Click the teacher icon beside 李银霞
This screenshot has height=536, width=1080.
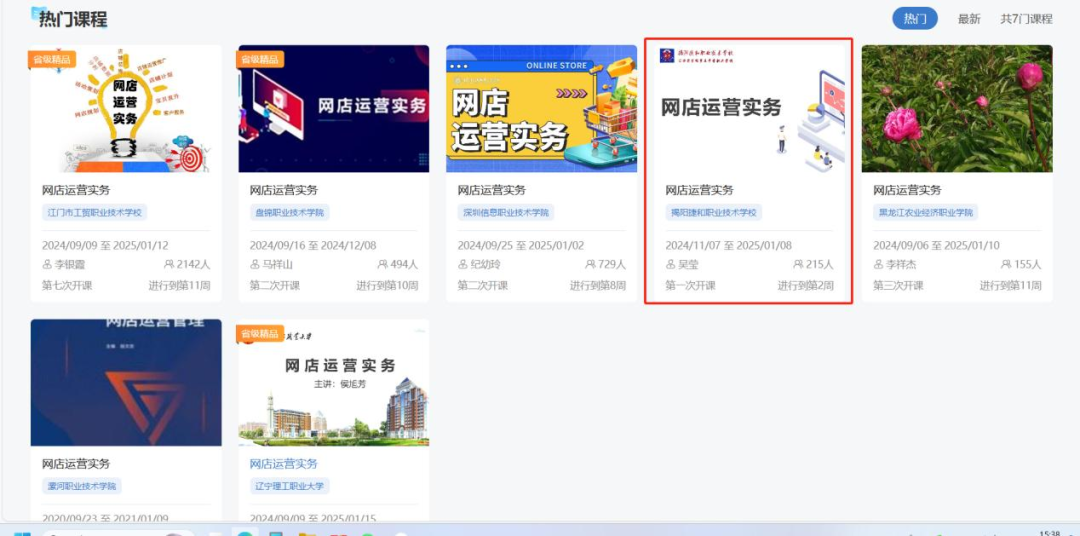point(47,265)
